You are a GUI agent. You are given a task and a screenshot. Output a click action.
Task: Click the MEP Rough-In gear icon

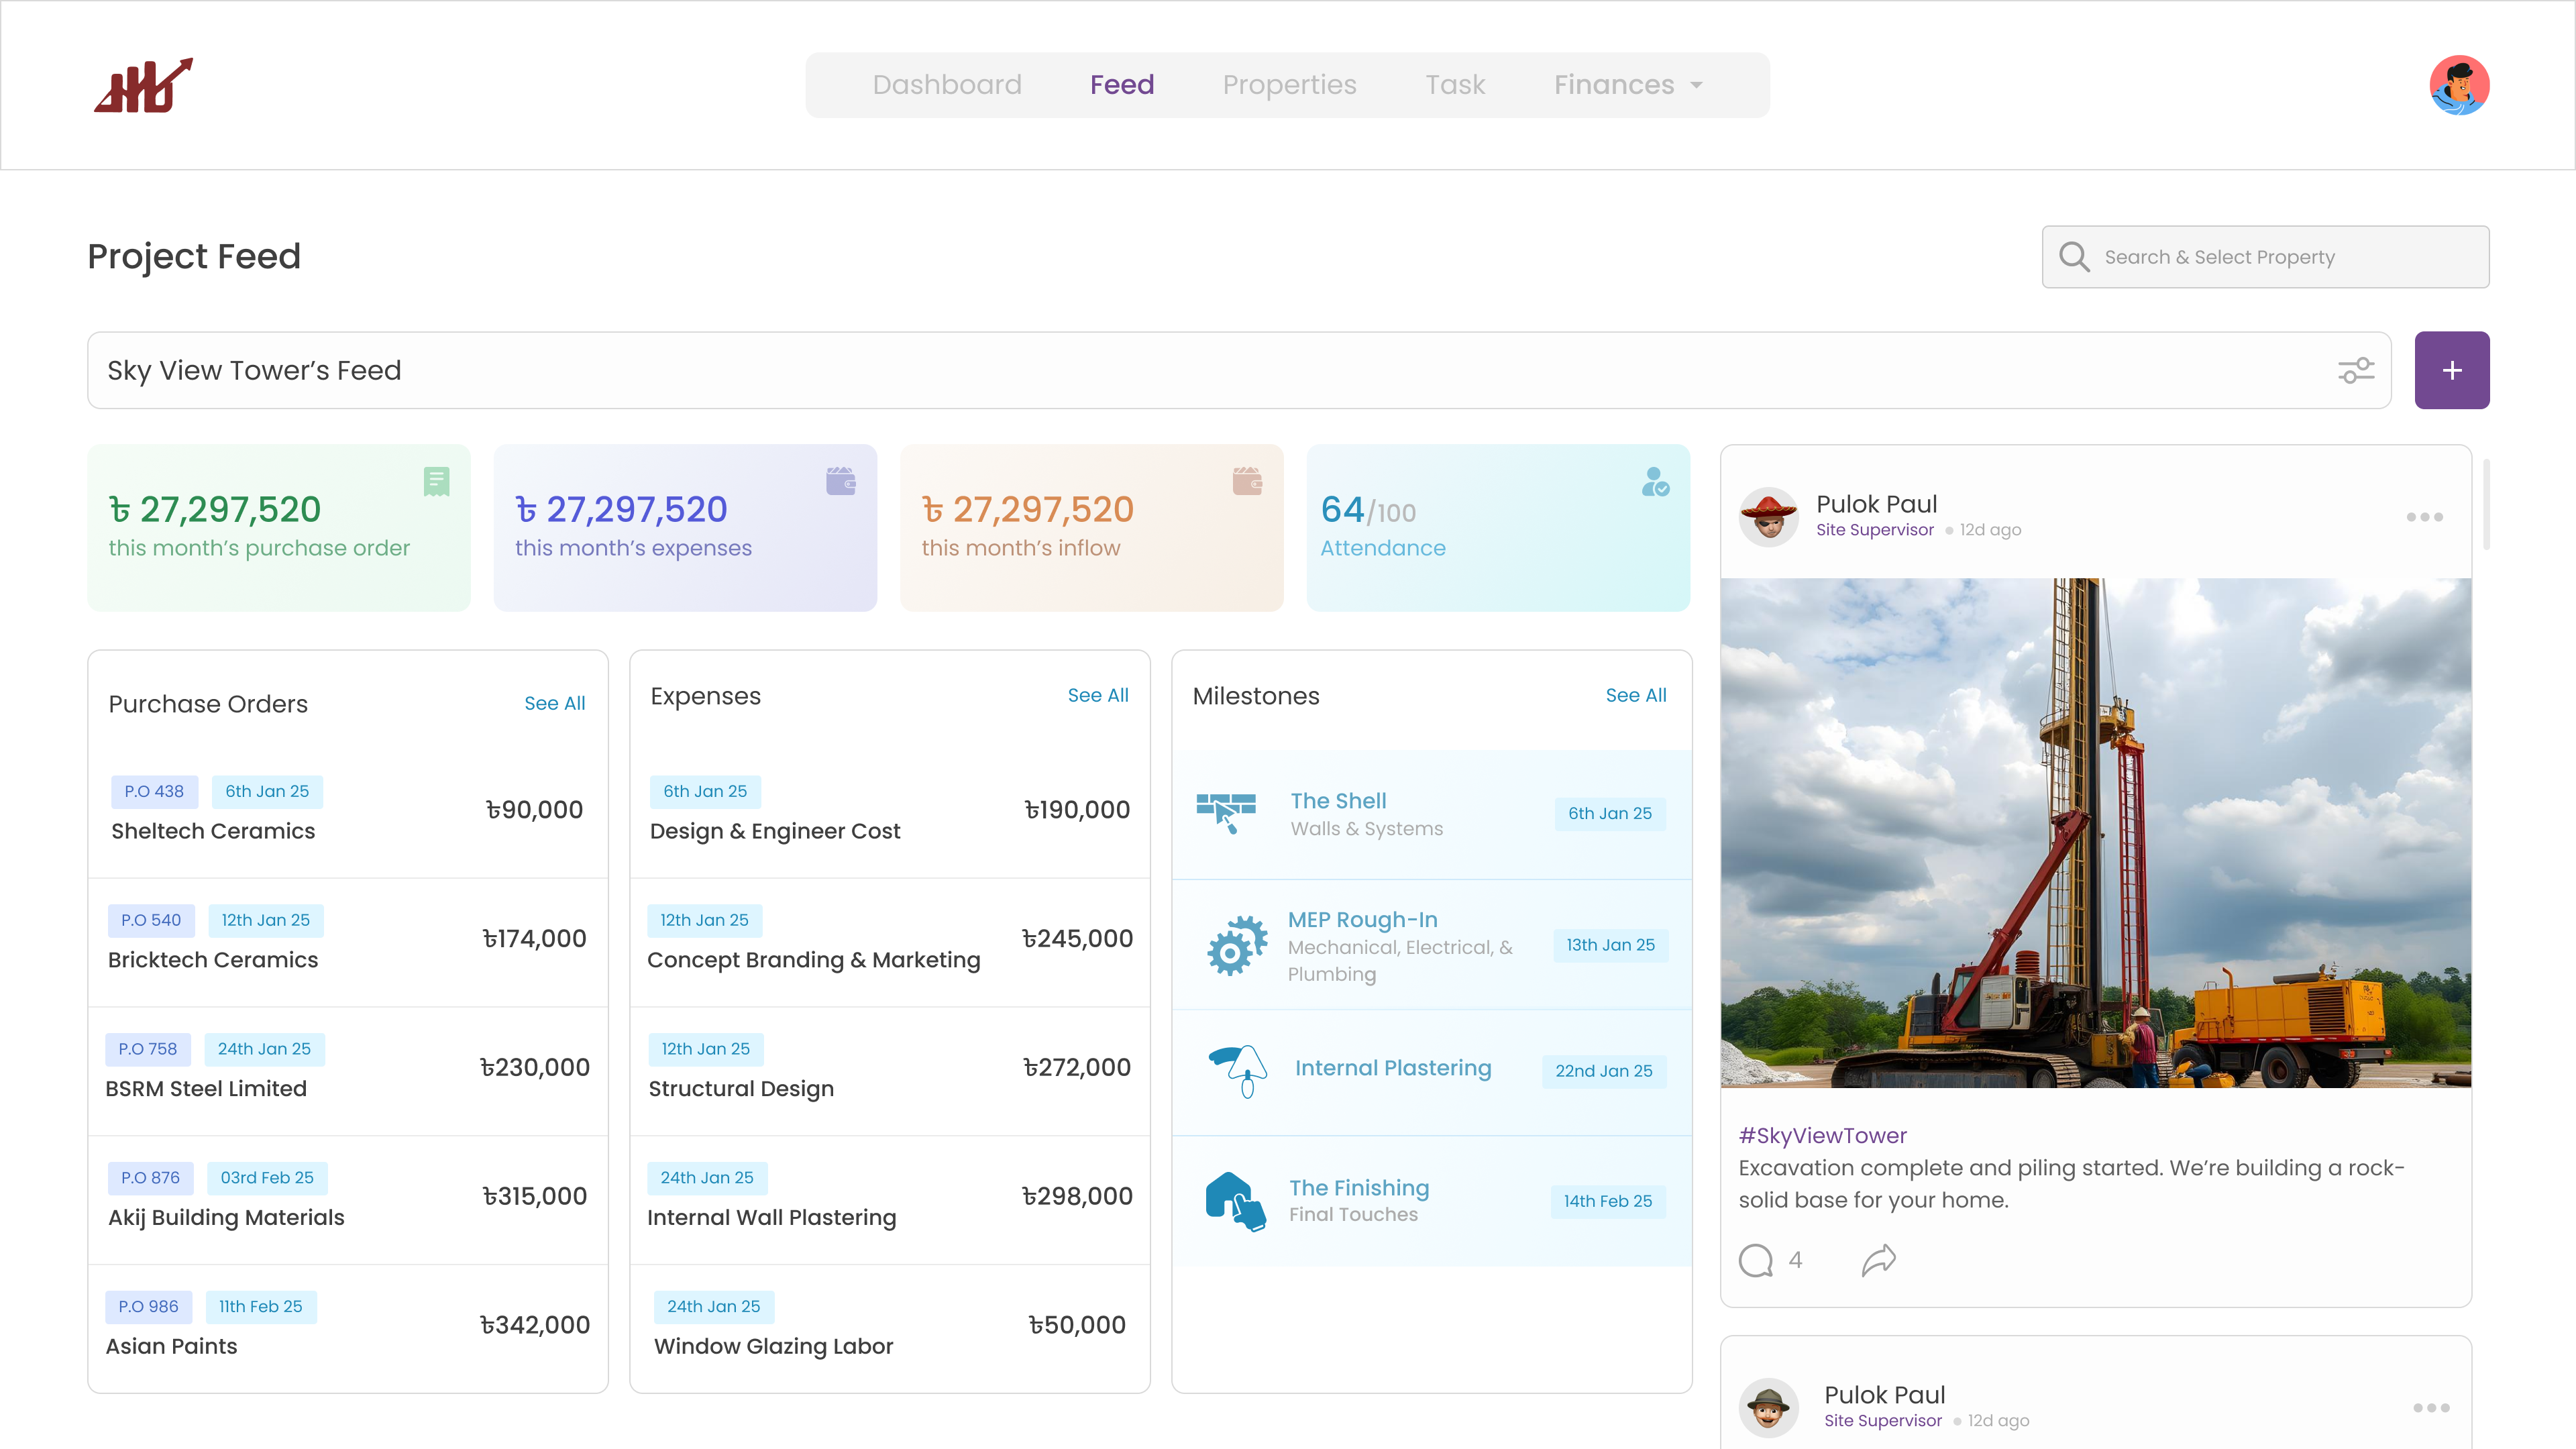(x=1236, y=945)
